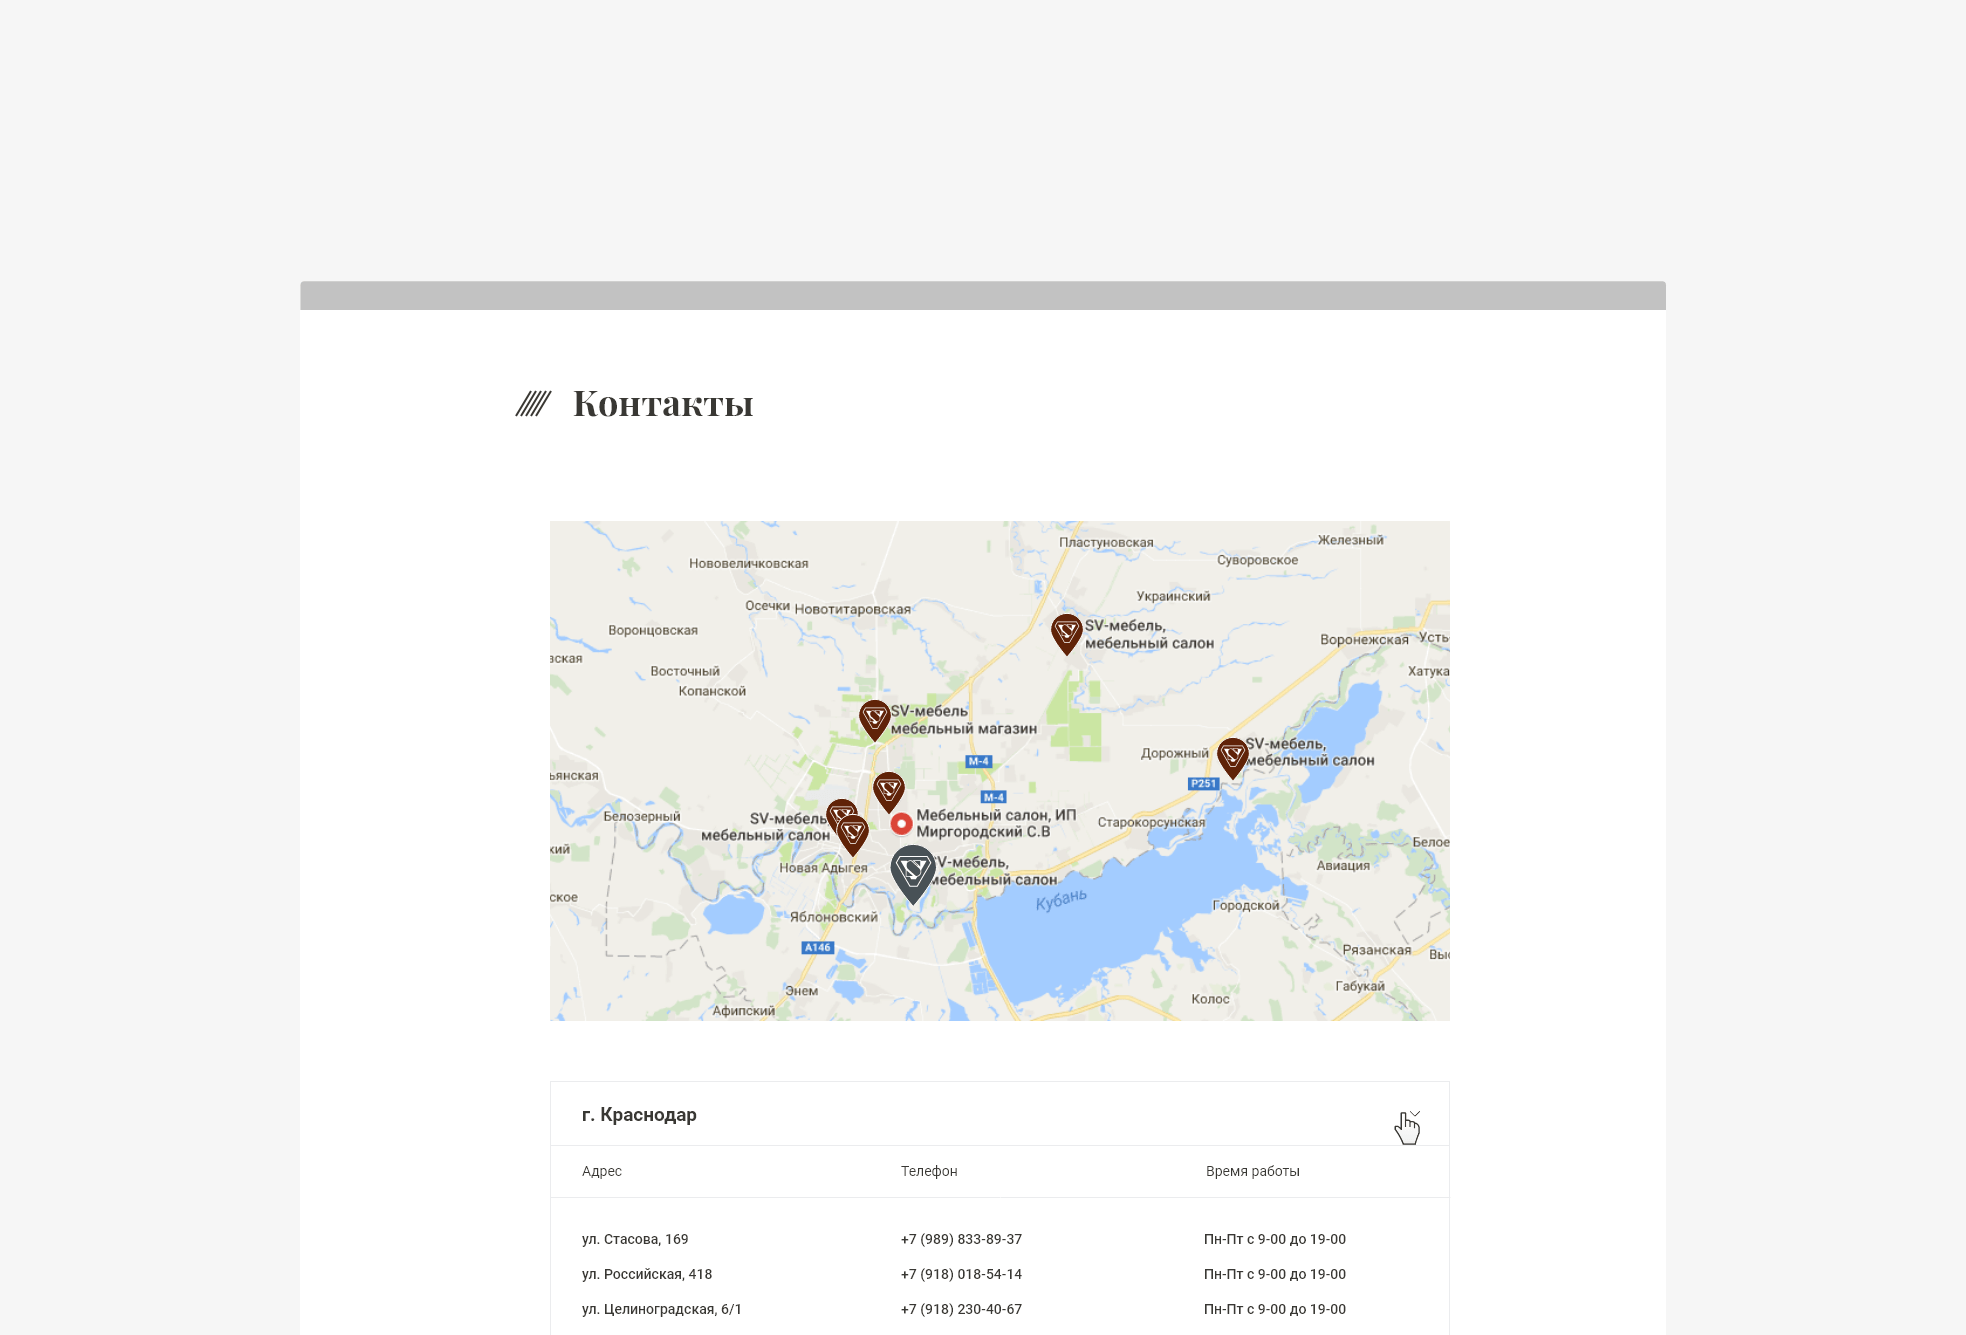Click the Яблоновский label on map
1966x1335 pixels.
coord(834,917)
